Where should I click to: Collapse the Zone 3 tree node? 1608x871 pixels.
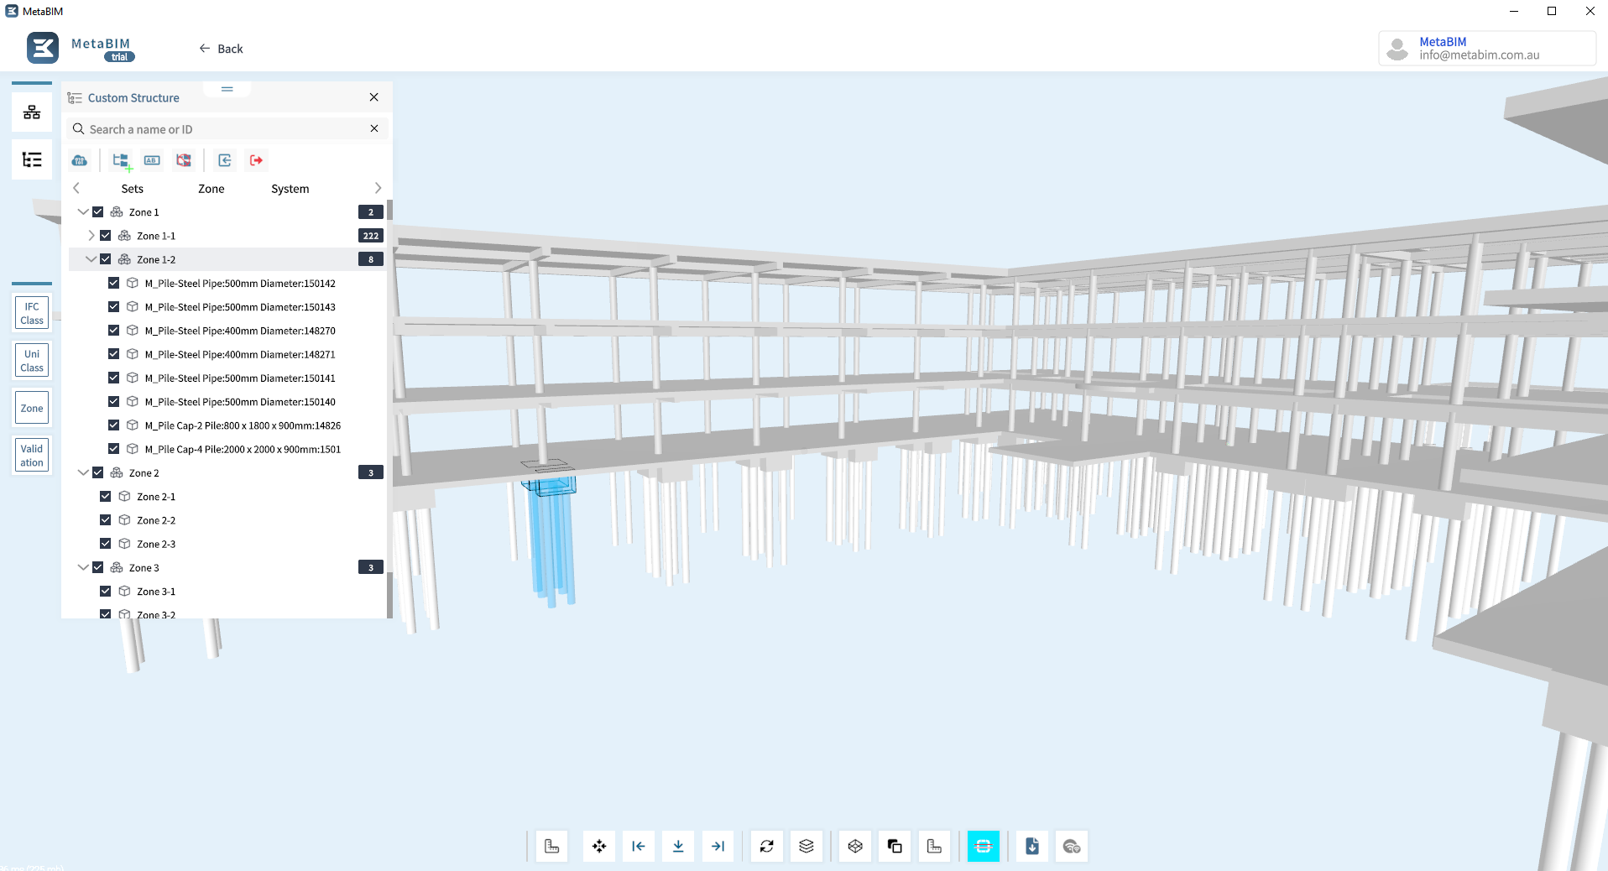tap(83, 567)
